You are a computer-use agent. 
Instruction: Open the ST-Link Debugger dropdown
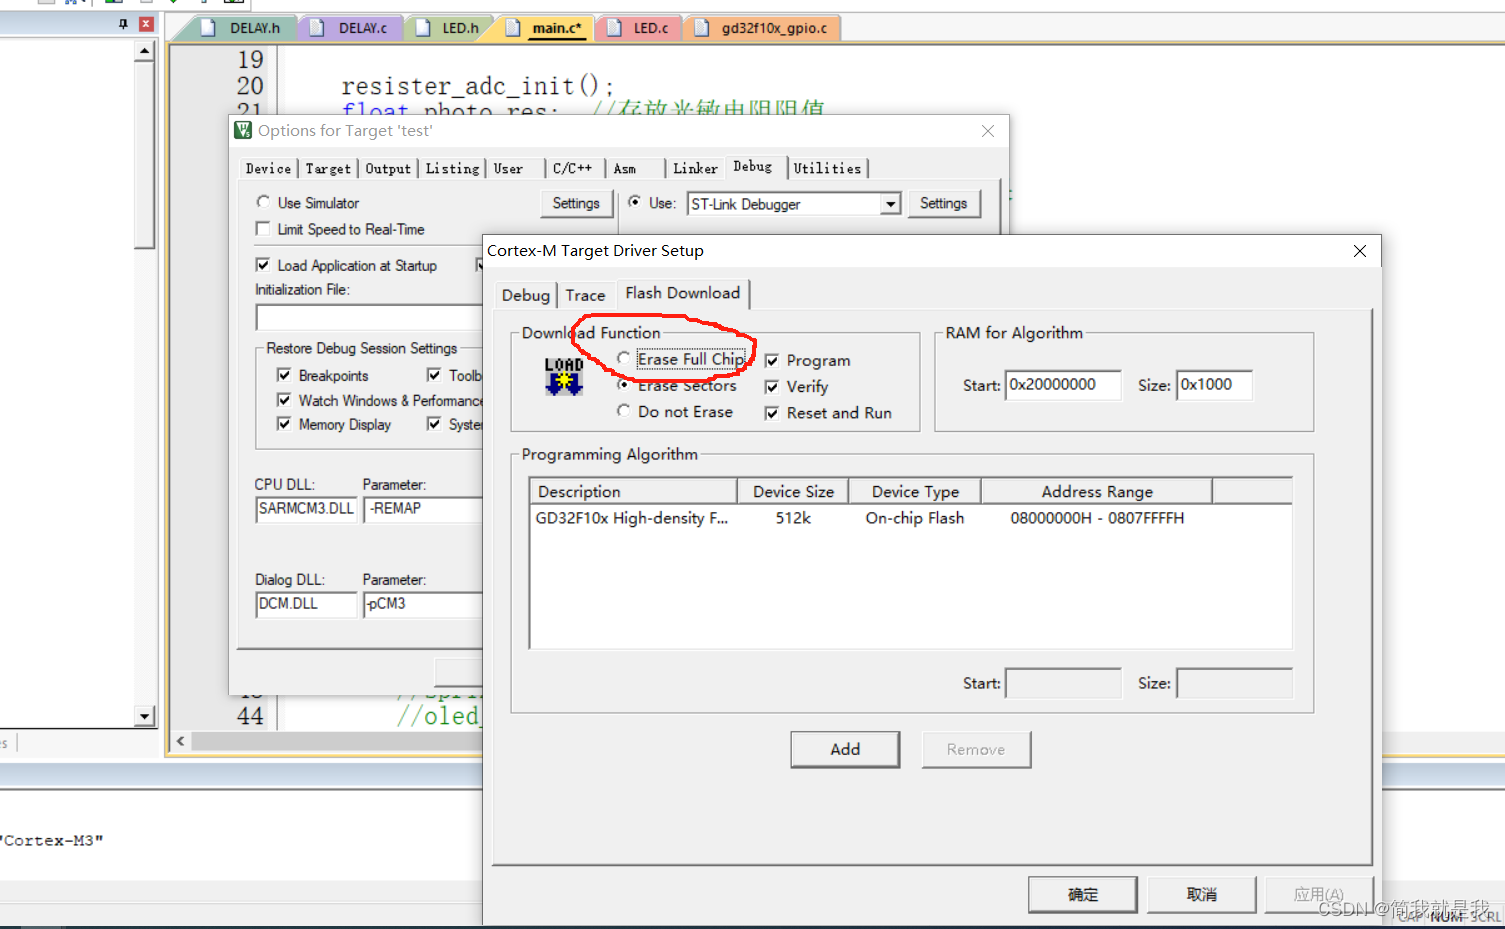(890, 204)
